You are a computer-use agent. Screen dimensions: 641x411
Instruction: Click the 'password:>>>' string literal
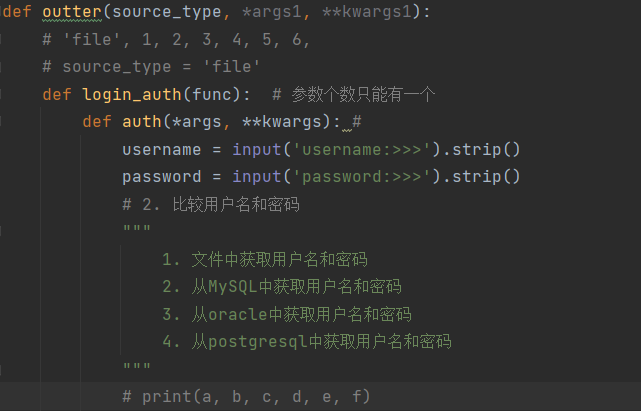(363, 177)
